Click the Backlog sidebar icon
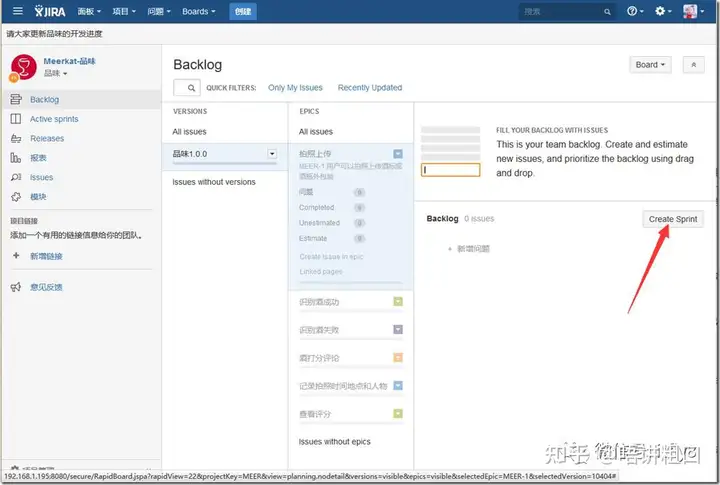The image size is (720, 485). (16, 99)
